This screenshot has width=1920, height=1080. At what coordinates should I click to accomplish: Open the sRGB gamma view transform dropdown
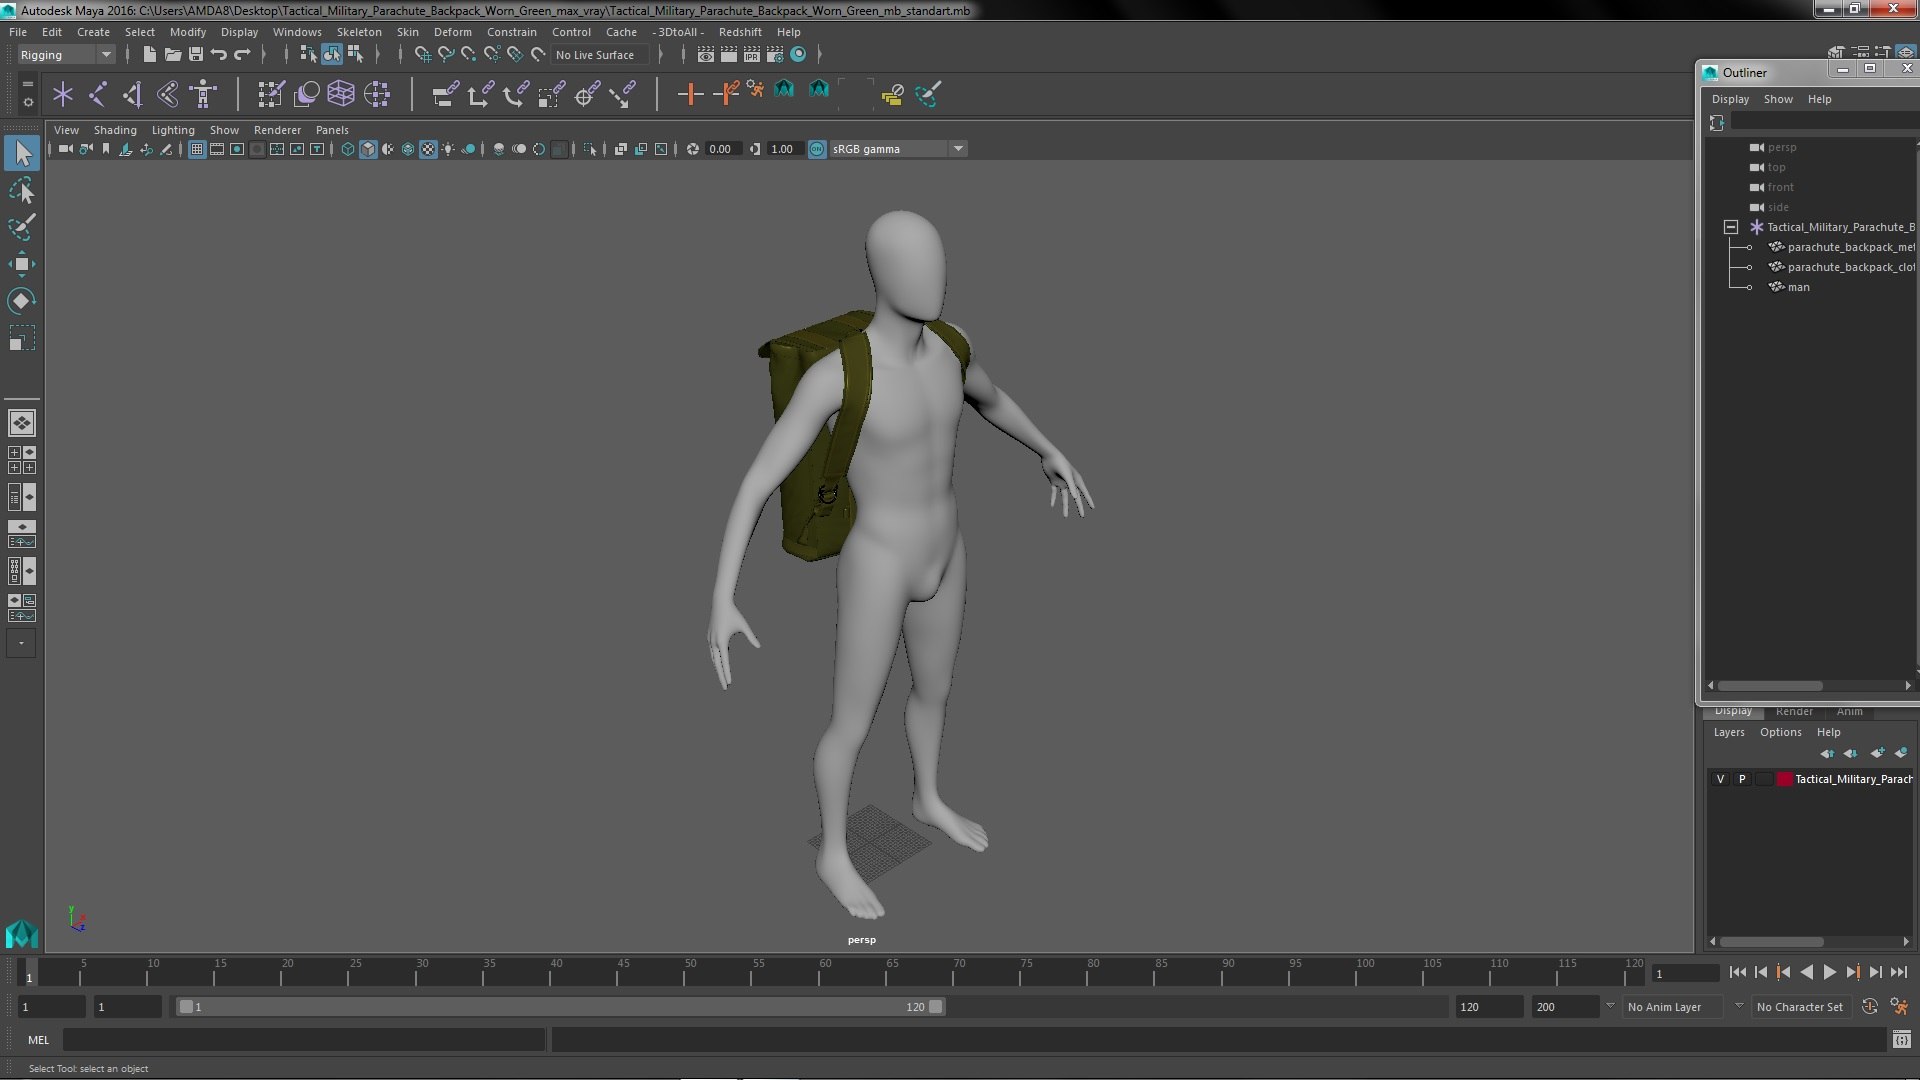(898, 149)
